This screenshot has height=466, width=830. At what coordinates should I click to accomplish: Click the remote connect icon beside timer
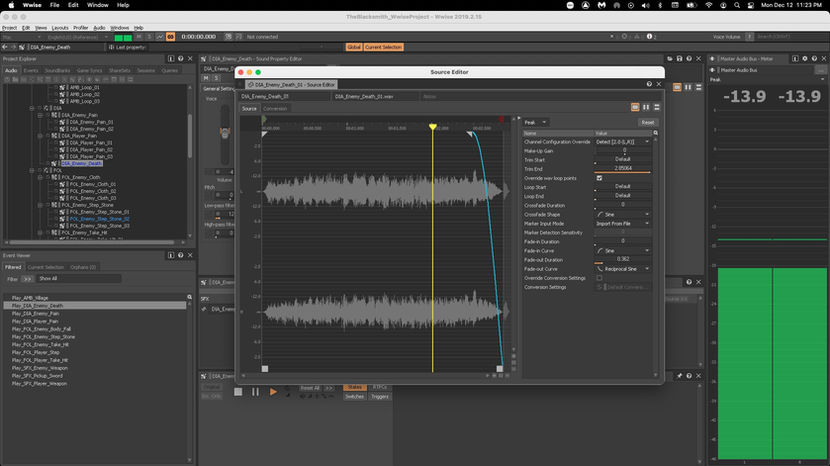click(229, 37)
